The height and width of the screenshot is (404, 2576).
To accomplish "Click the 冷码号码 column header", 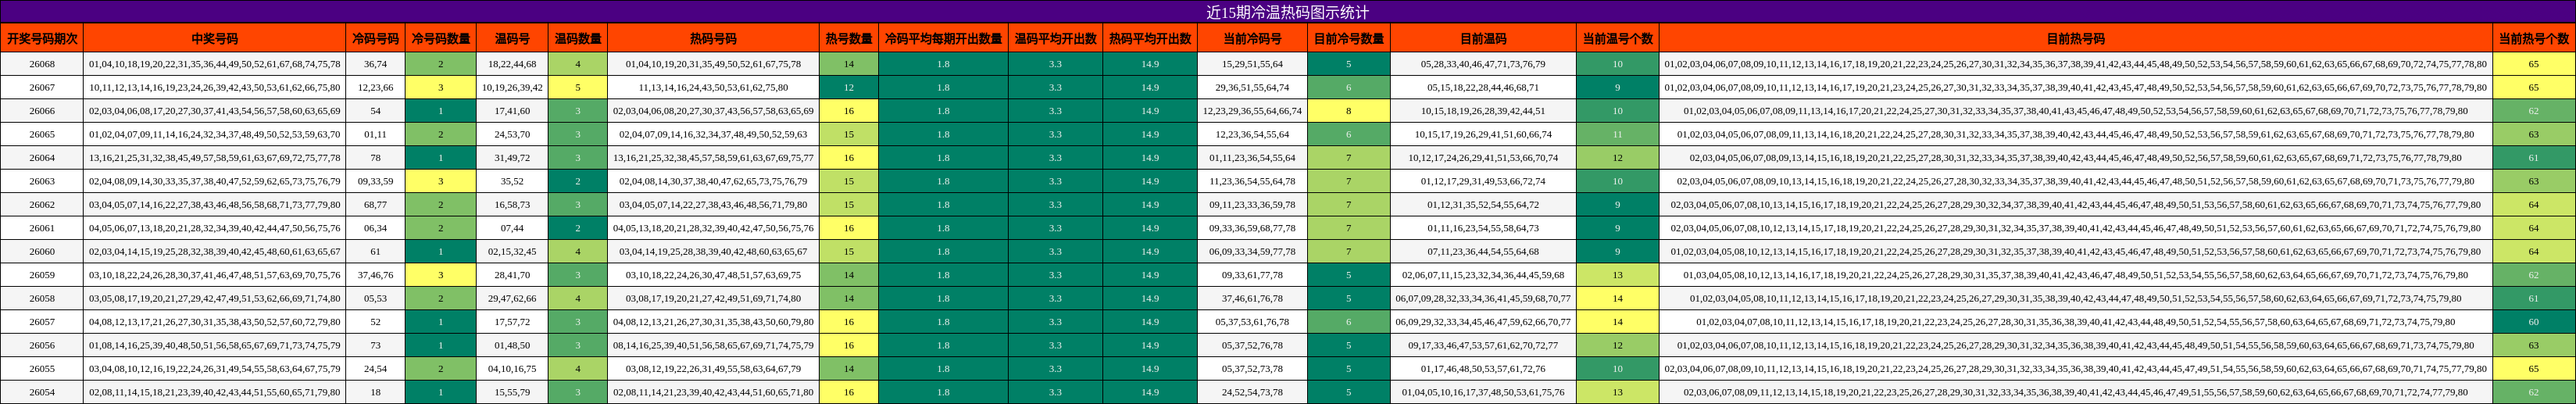I will point(375,39).
